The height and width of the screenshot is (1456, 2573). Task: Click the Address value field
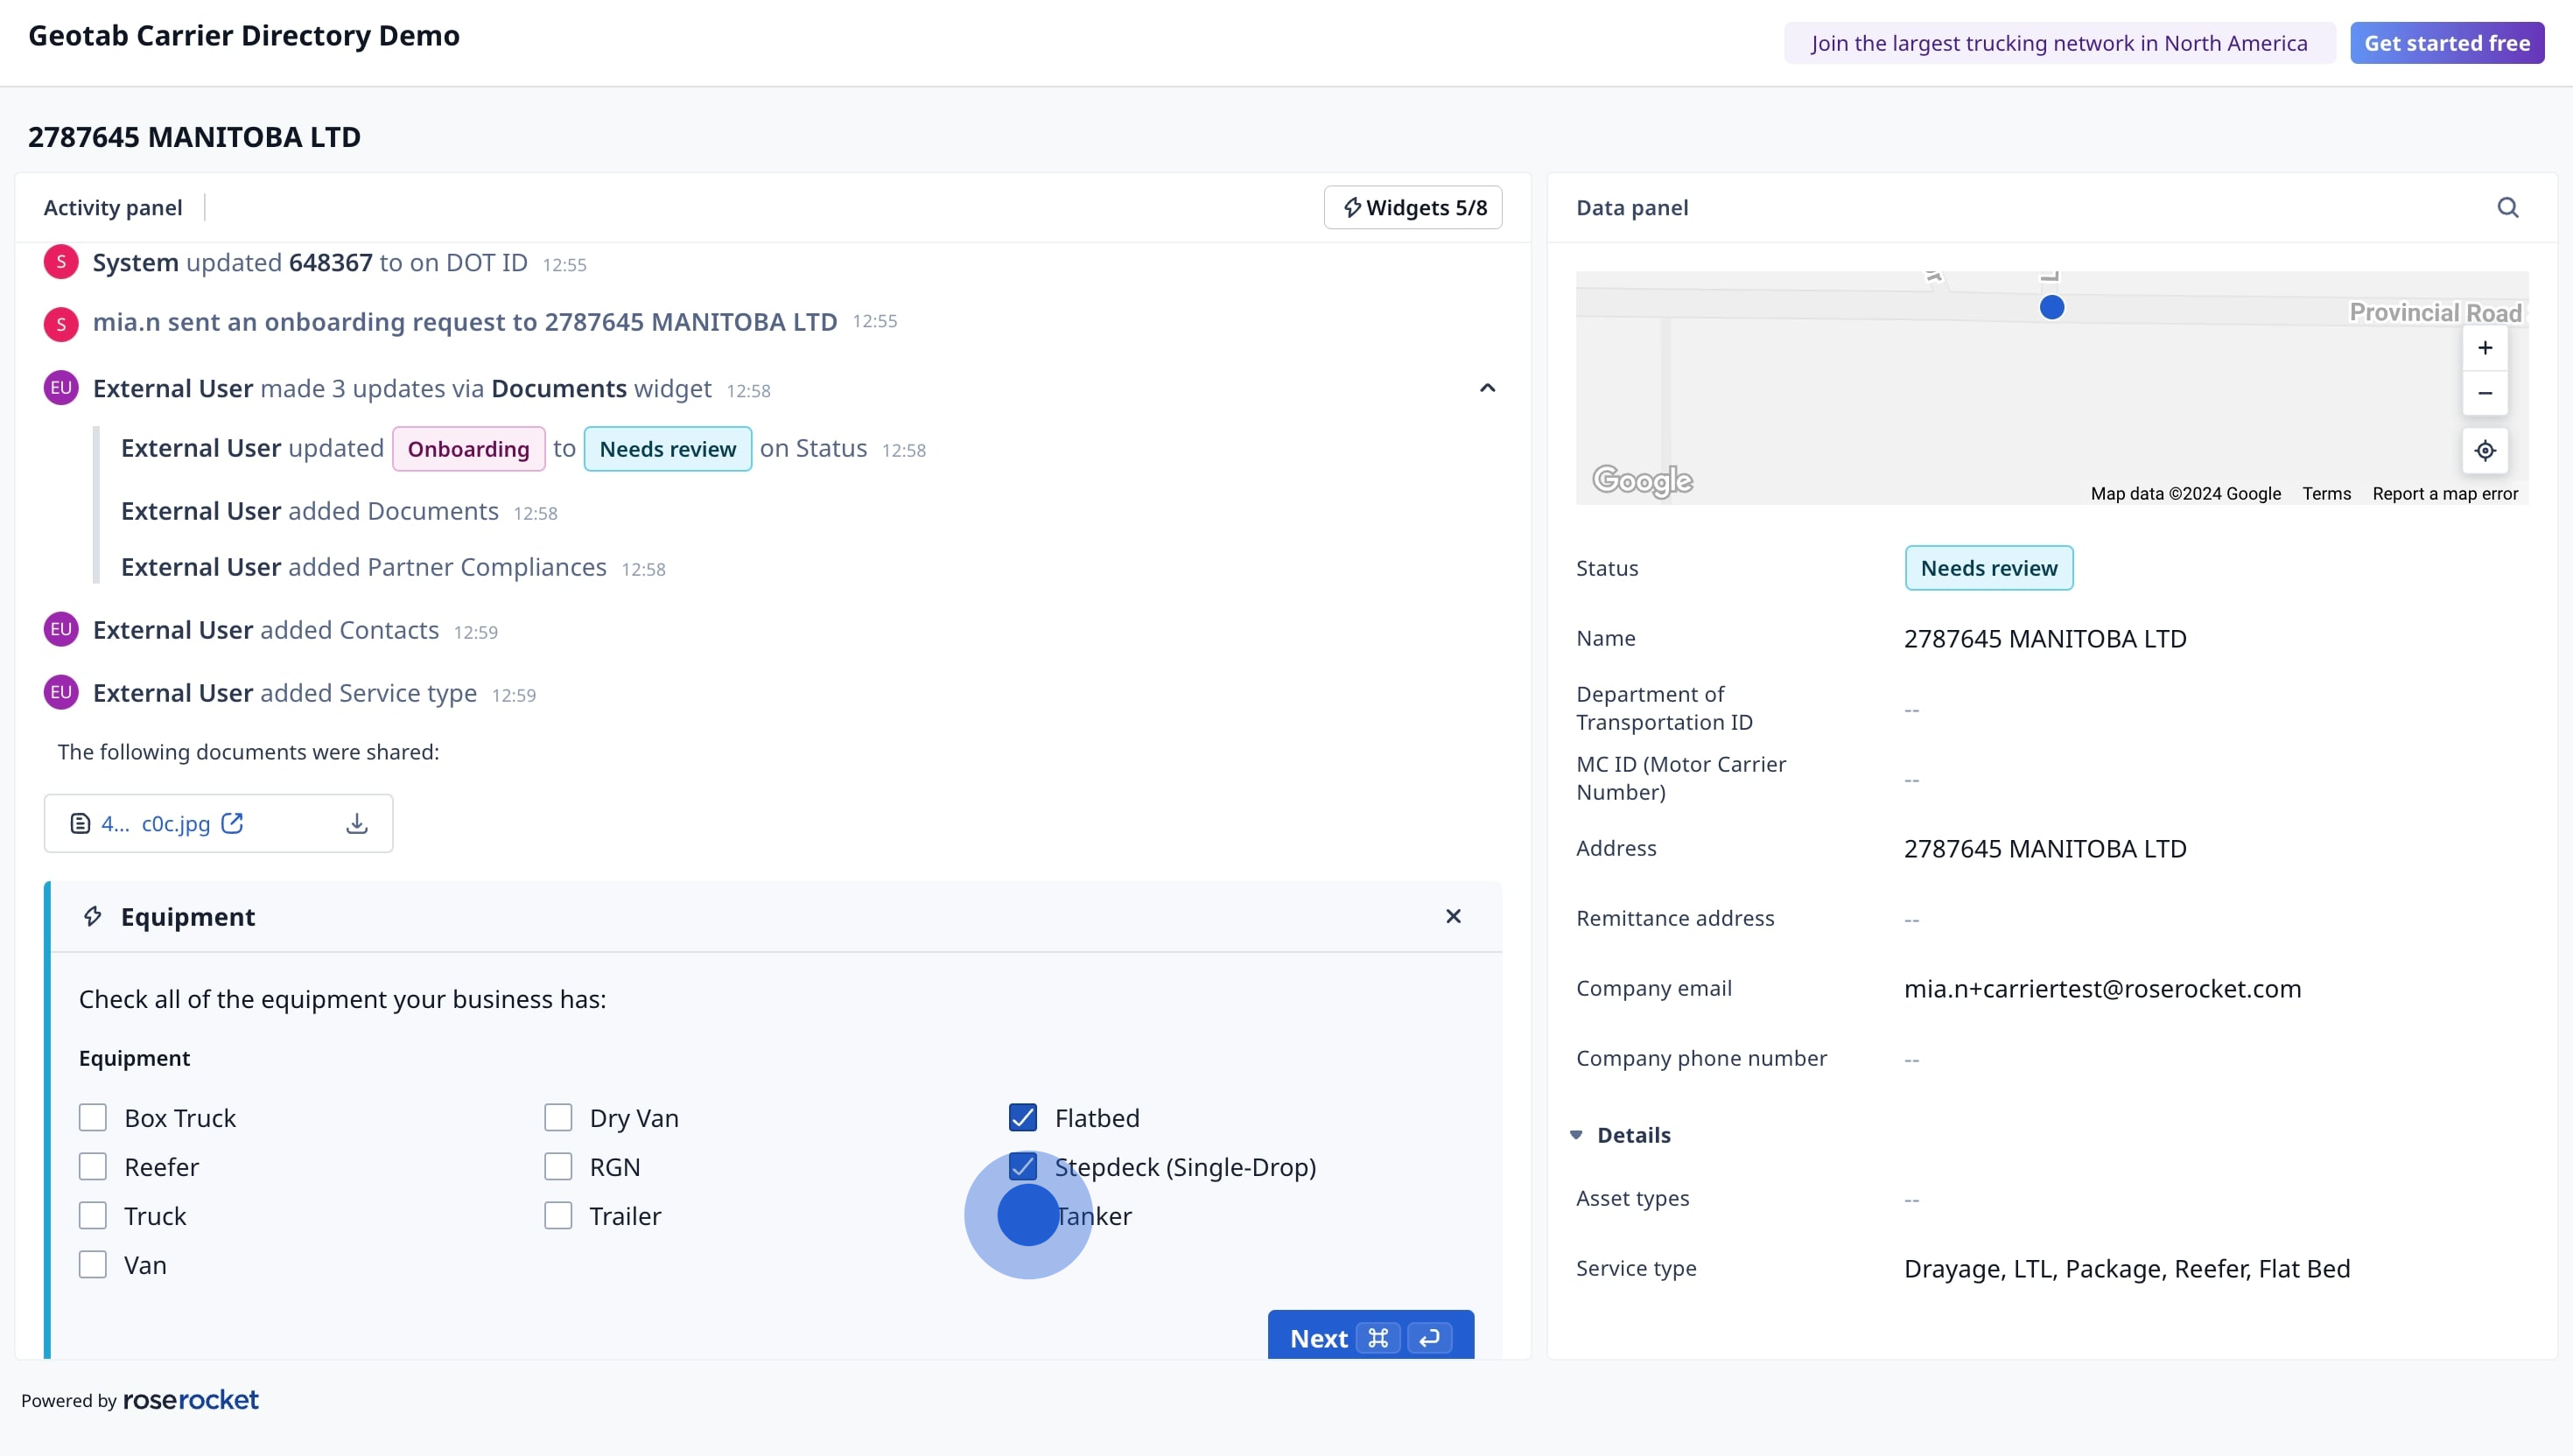coord(2044,848)
